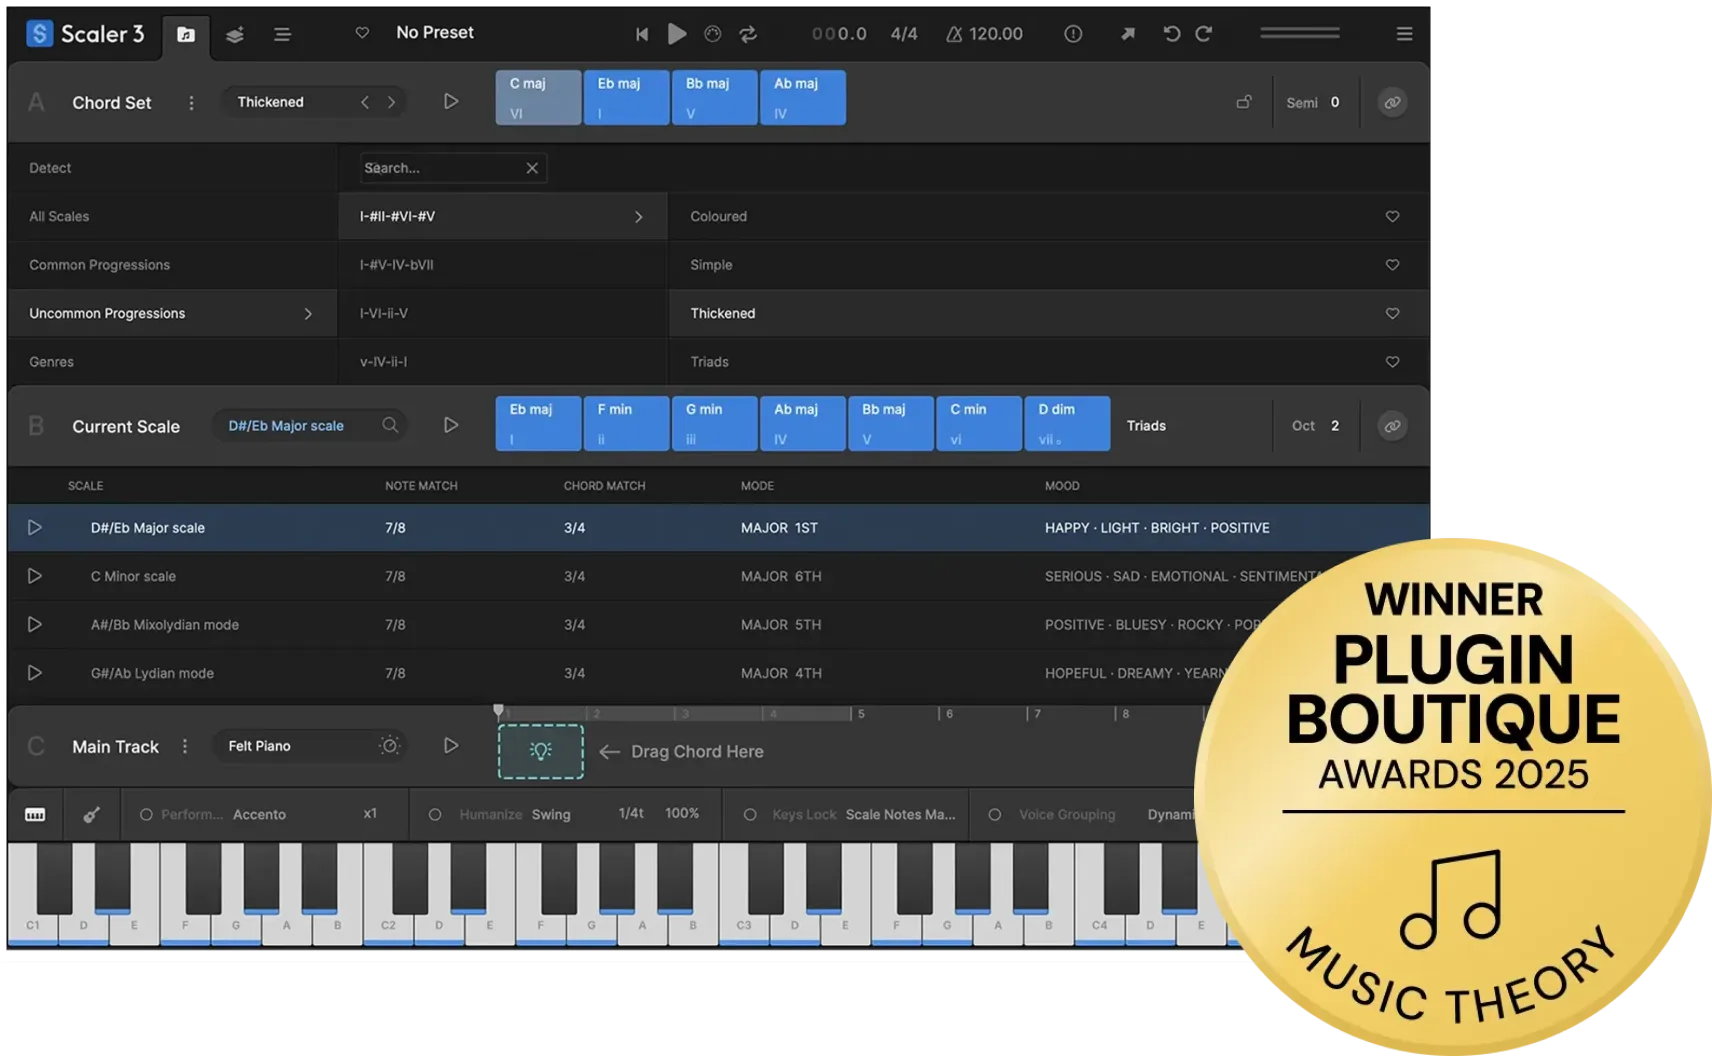Screen dimensions: 1712x1056
Task: Search scales with magnifier icon
Action: [390, 425]
